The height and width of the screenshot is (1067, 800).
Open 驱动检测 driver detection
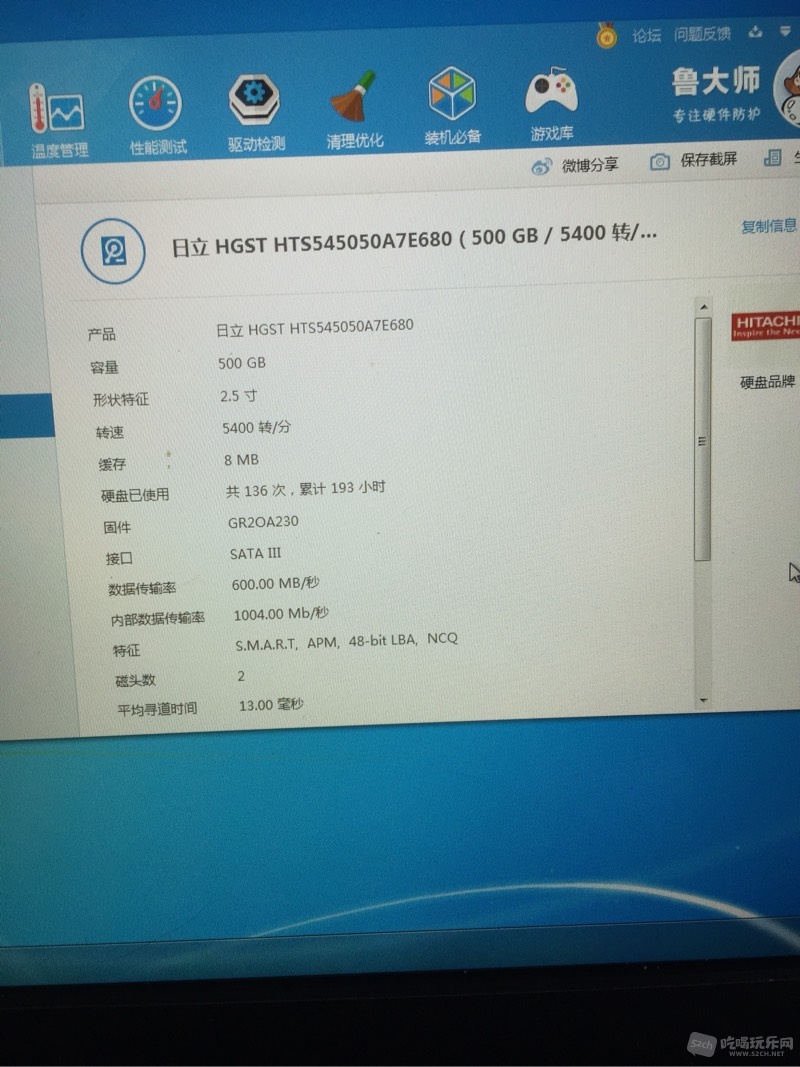point(255,113)
